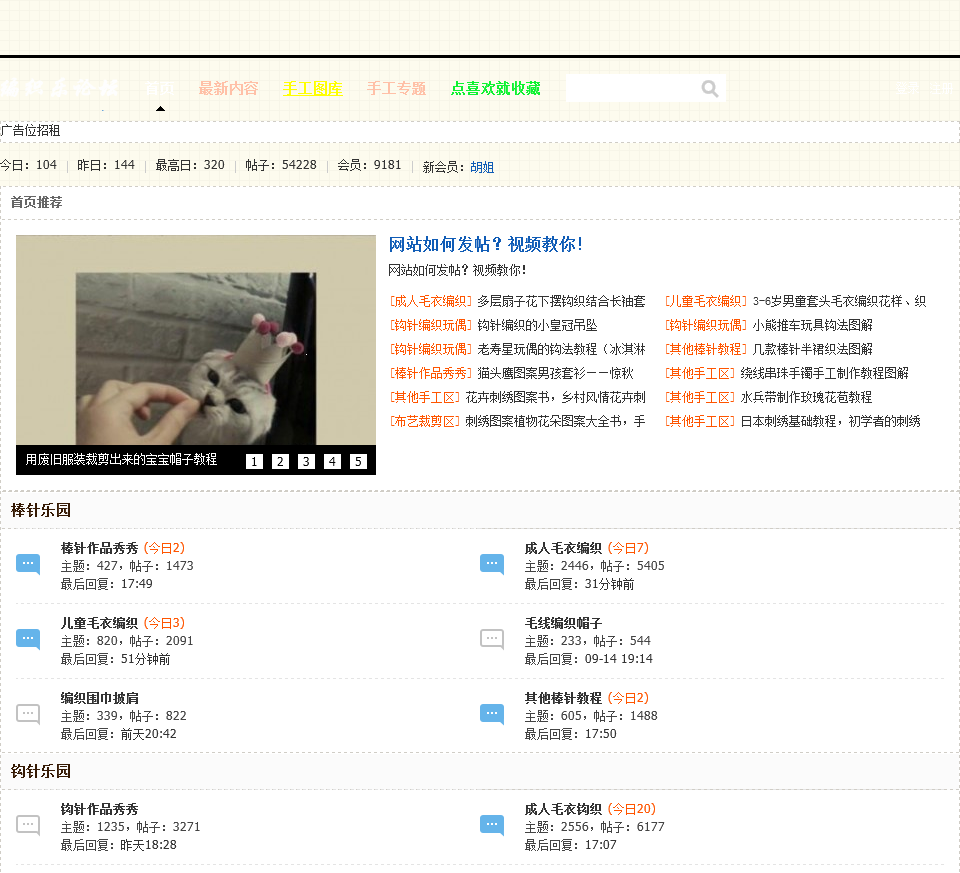The width and height of the screenshot is (960, 873).
Task: Open post 几款棒针半裙织法图解
Action: pyautogui.click(x=812, y=349)
